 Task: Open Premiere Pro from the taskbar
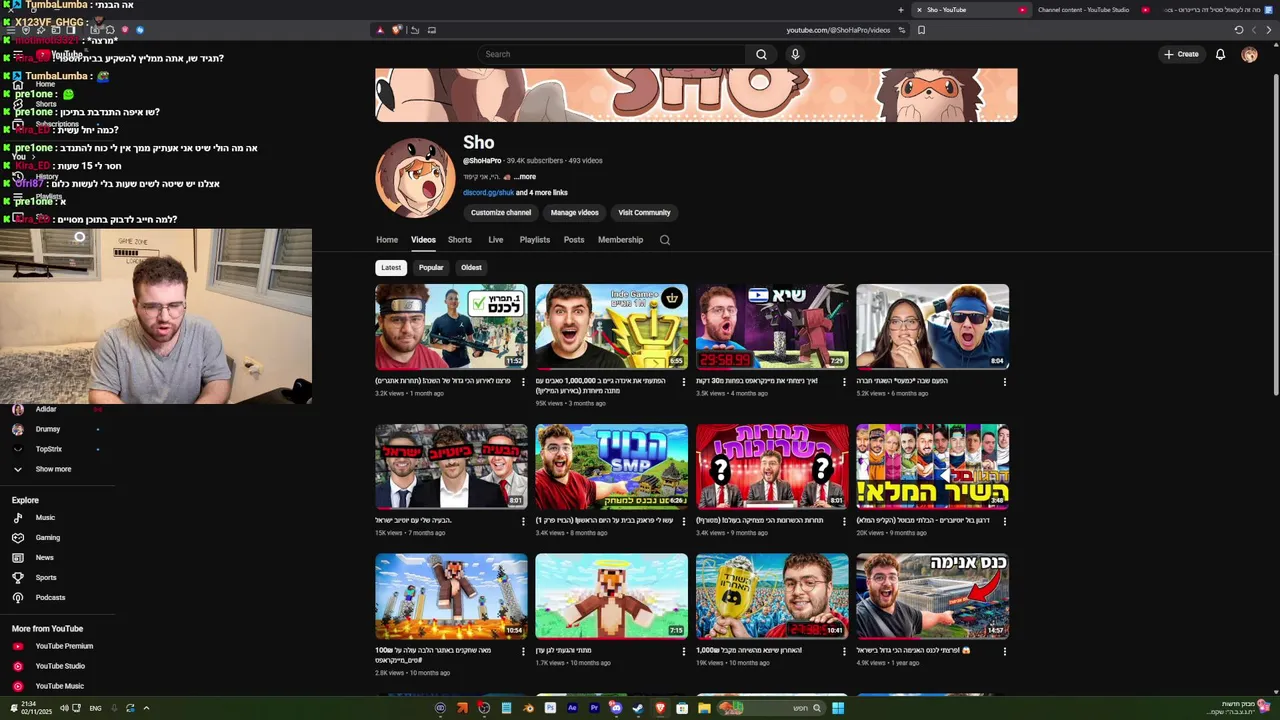coord(594,708)
